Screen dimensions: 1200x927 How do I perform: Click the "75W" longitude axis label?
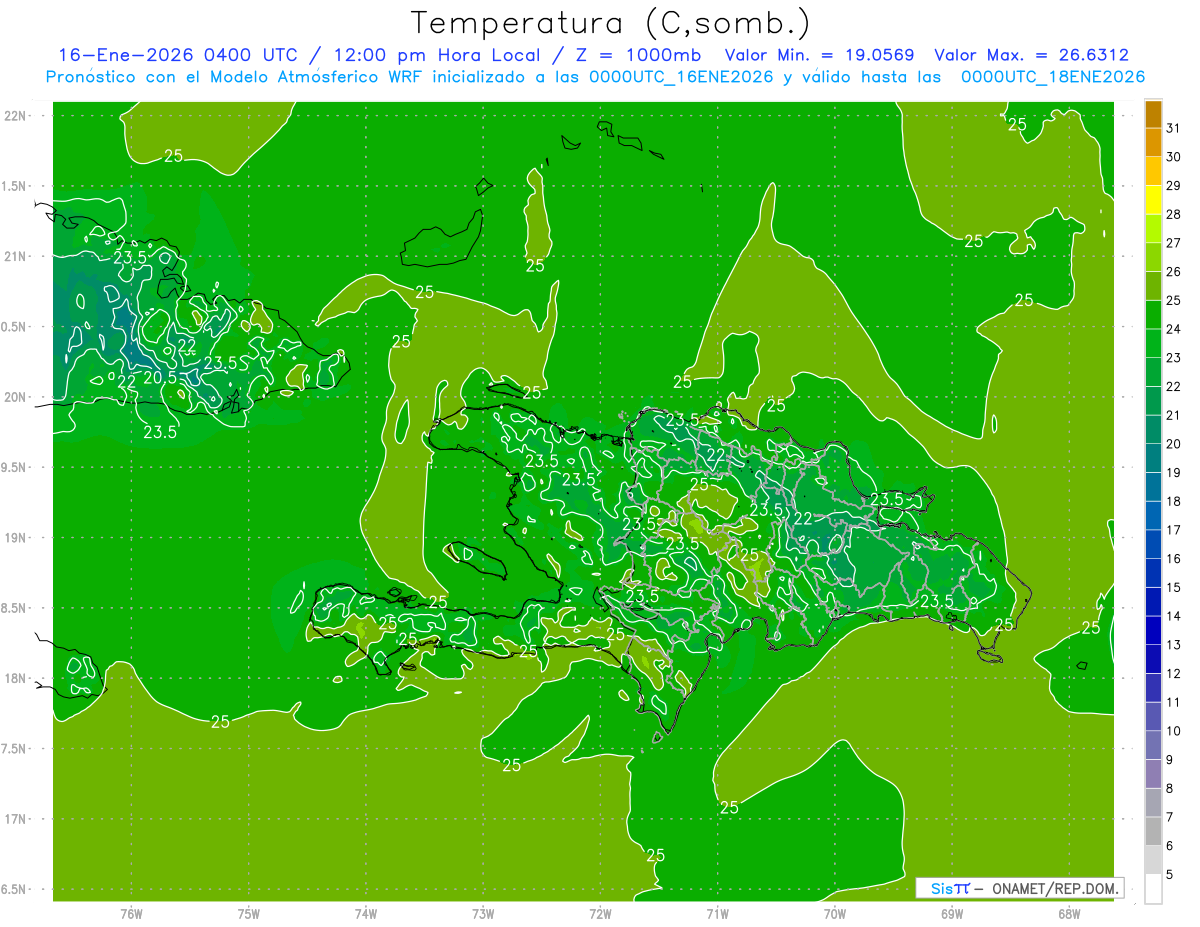coord(249,913)
